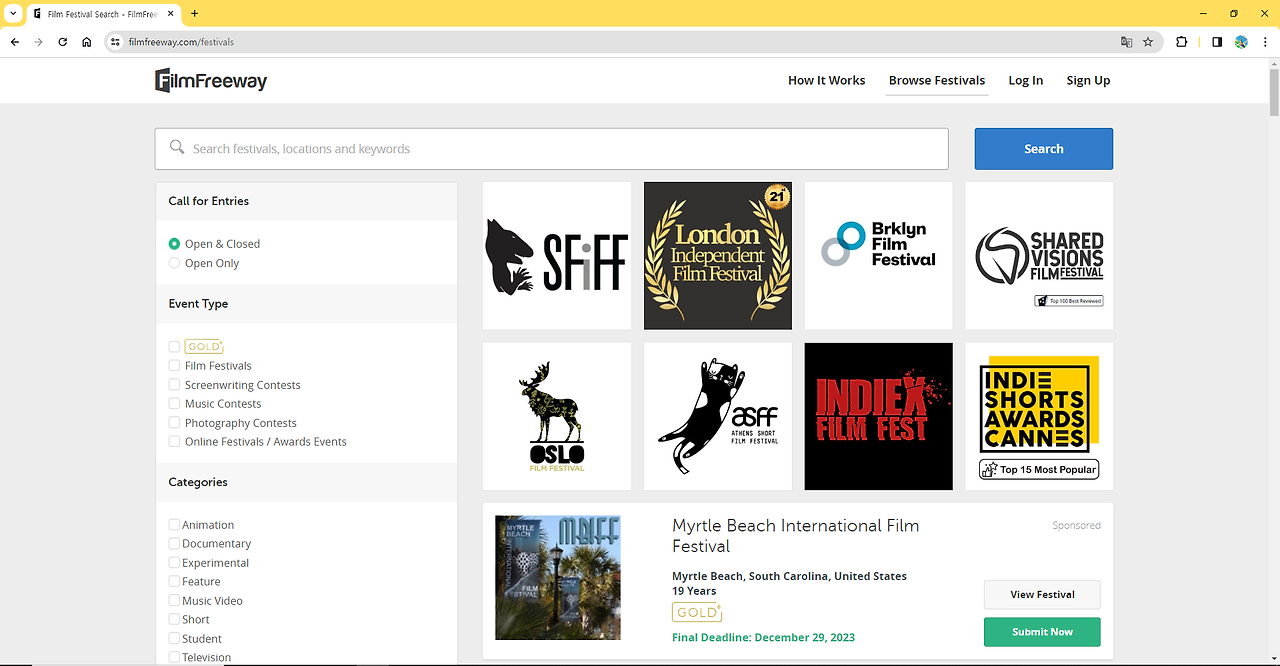Open the How It Works menu item
Image resolution: width=1280 pixels, height=666 pixels.
click(x=827, y=81)
